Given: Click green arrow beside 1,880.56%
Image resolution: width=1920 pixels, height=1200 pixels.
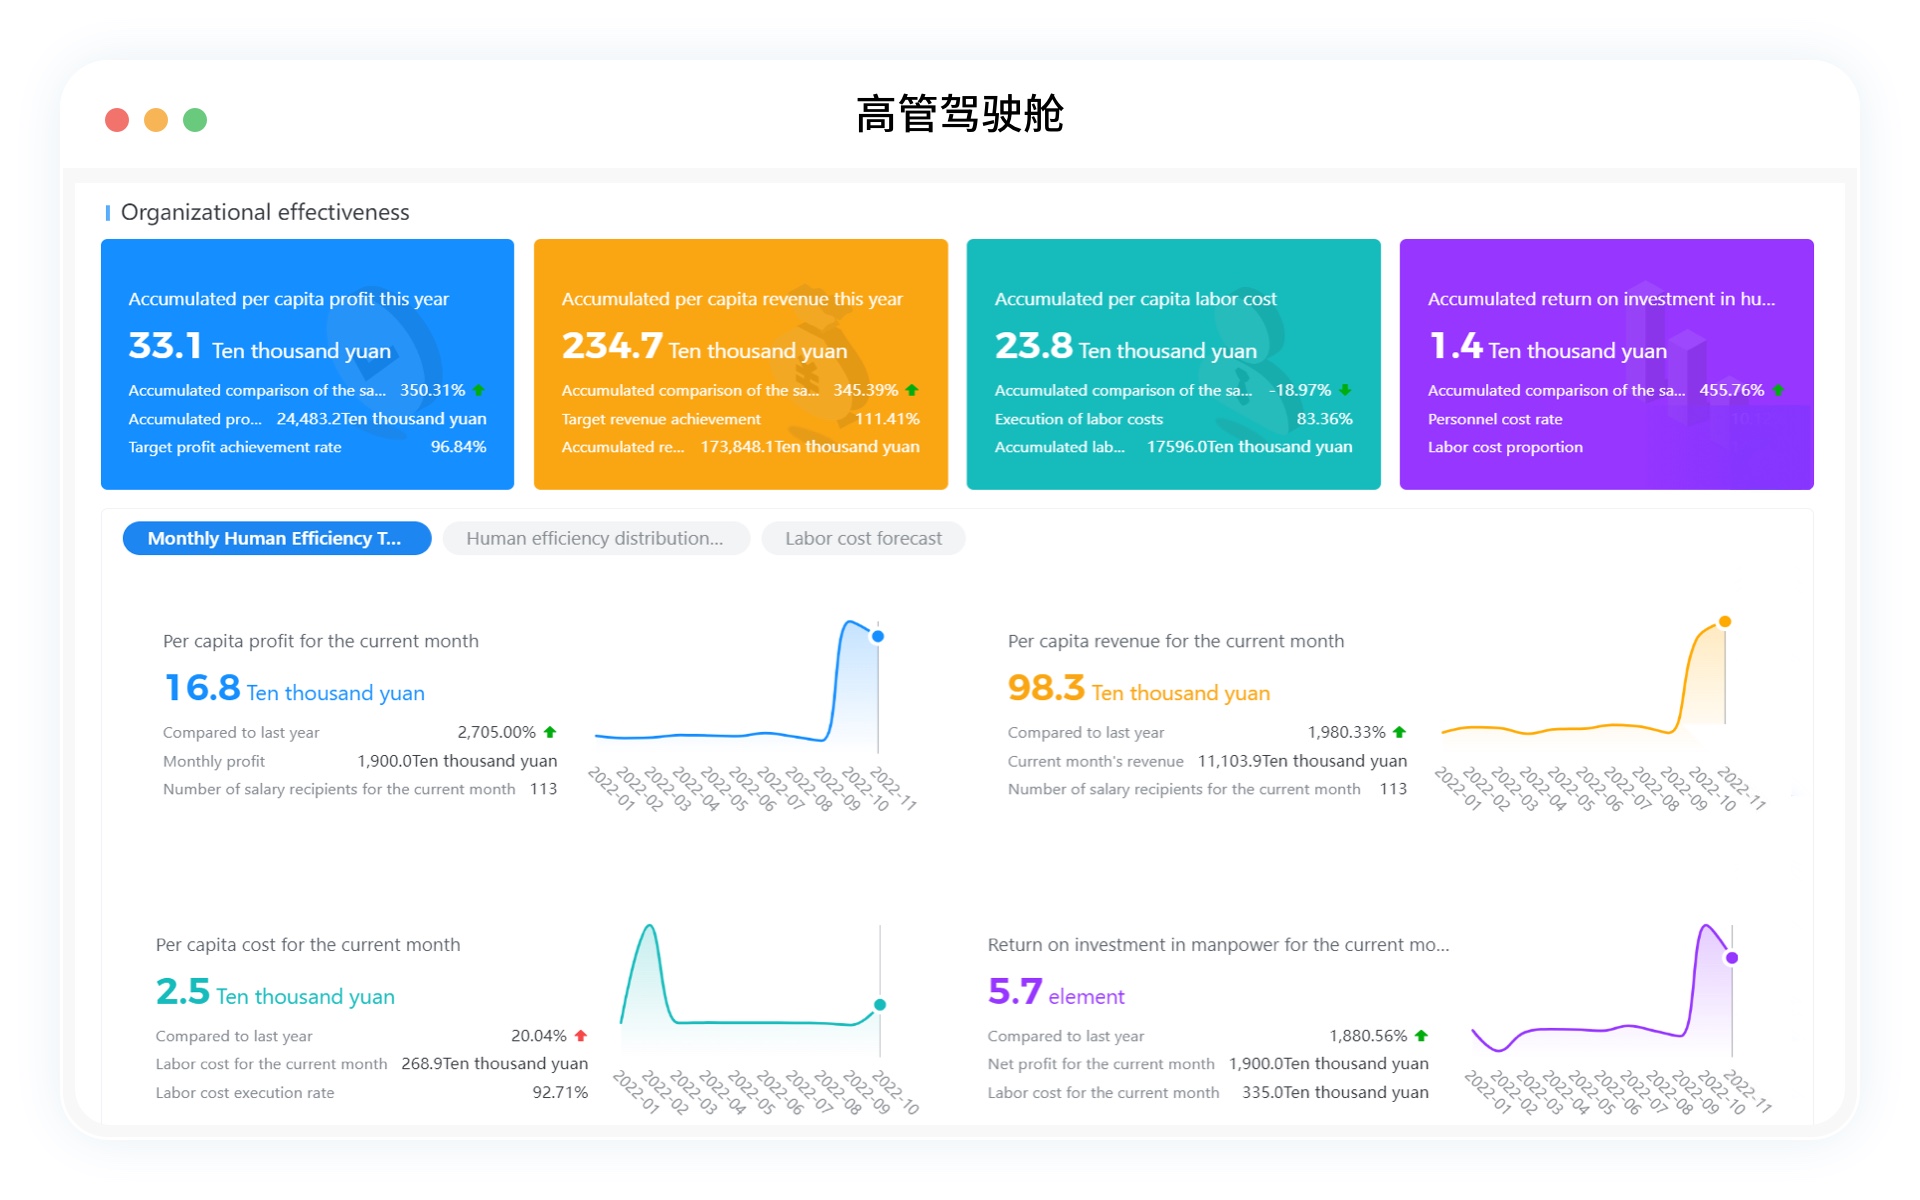Looking at the screenshot, I should click(1421, 1036).
